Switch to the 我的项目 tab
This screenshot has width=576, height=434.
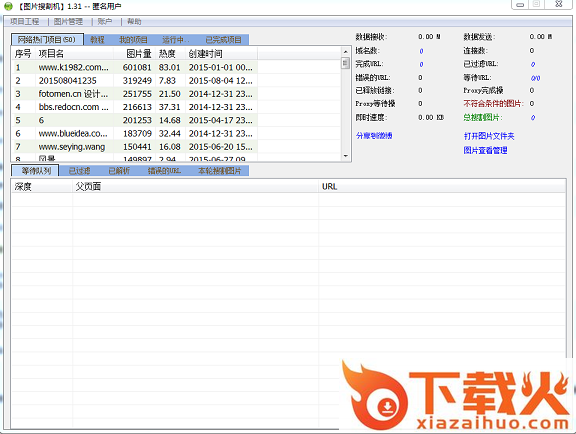[133, 40]
